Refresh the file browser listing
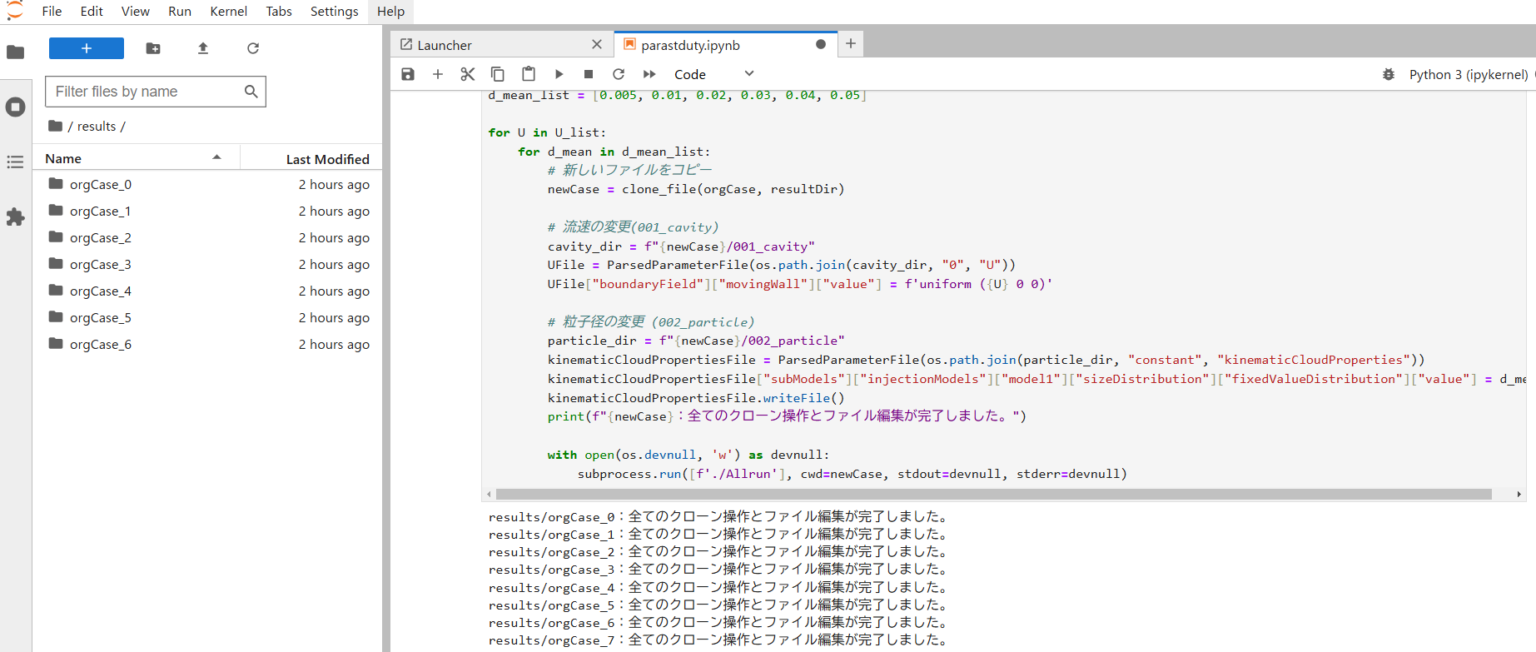This screenshot has height=652, width=1536. [x=253, y=48]
